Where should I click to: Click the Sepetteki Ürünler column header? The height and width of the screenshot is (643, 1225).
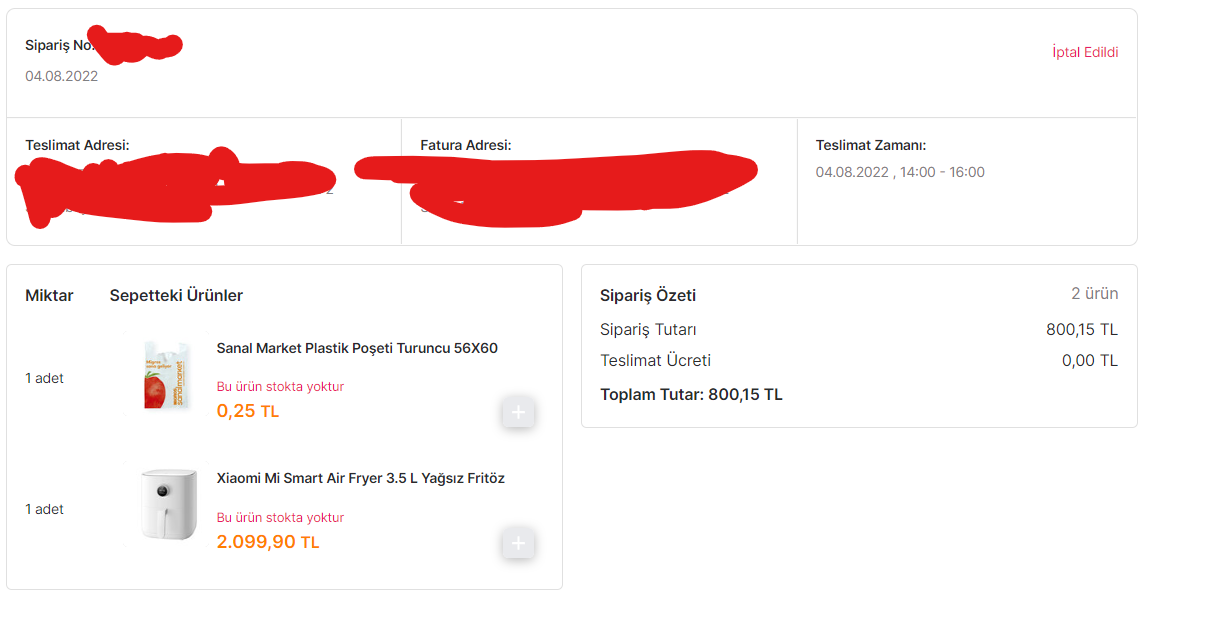176,295
